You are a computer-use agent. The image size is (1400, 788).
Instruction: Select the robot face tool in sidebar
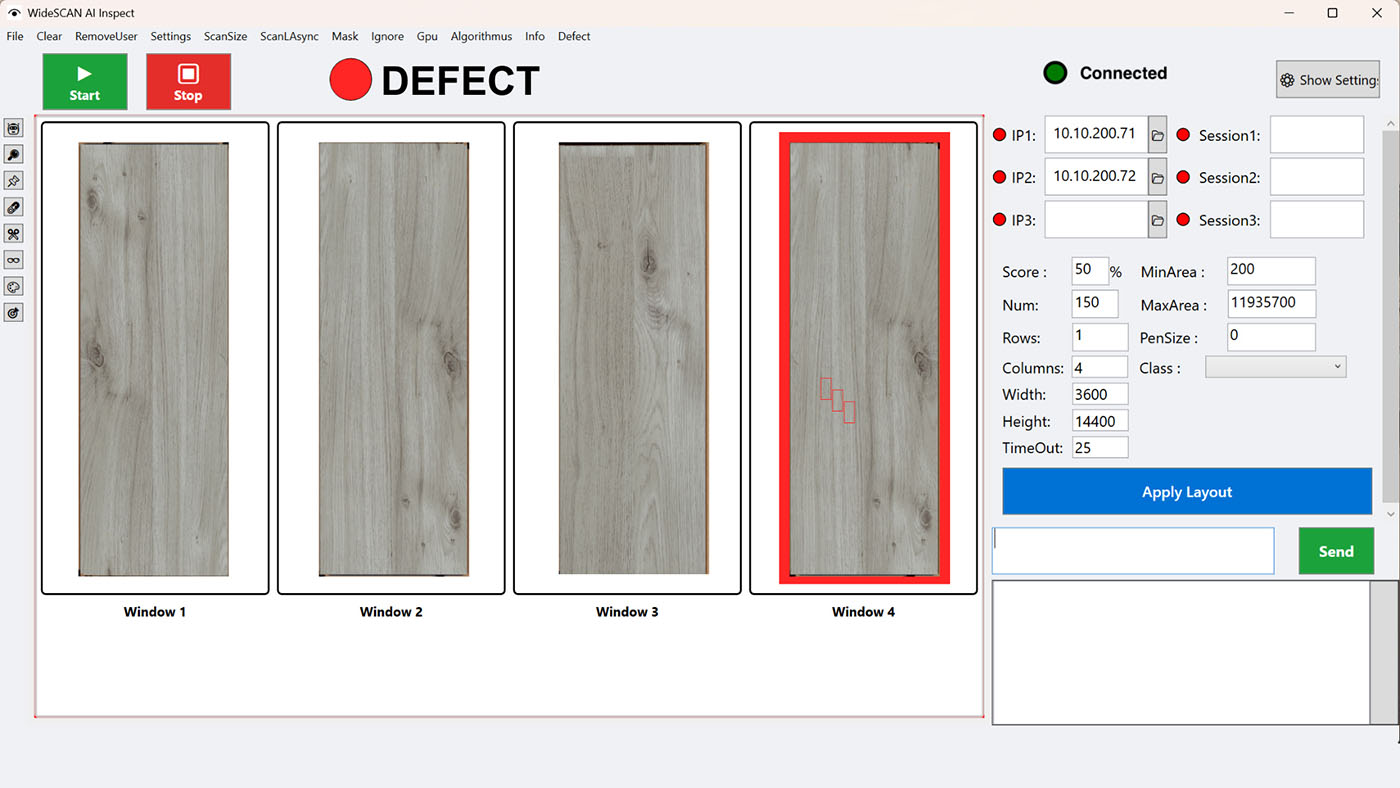coord(14,128)
